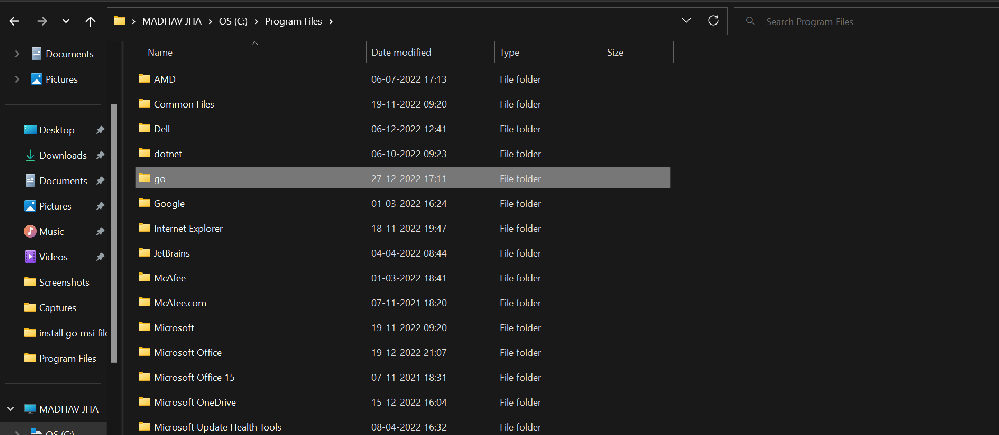Select Microsoft Update Health Tools folder
999x435 pixels.
coord(218,427)
